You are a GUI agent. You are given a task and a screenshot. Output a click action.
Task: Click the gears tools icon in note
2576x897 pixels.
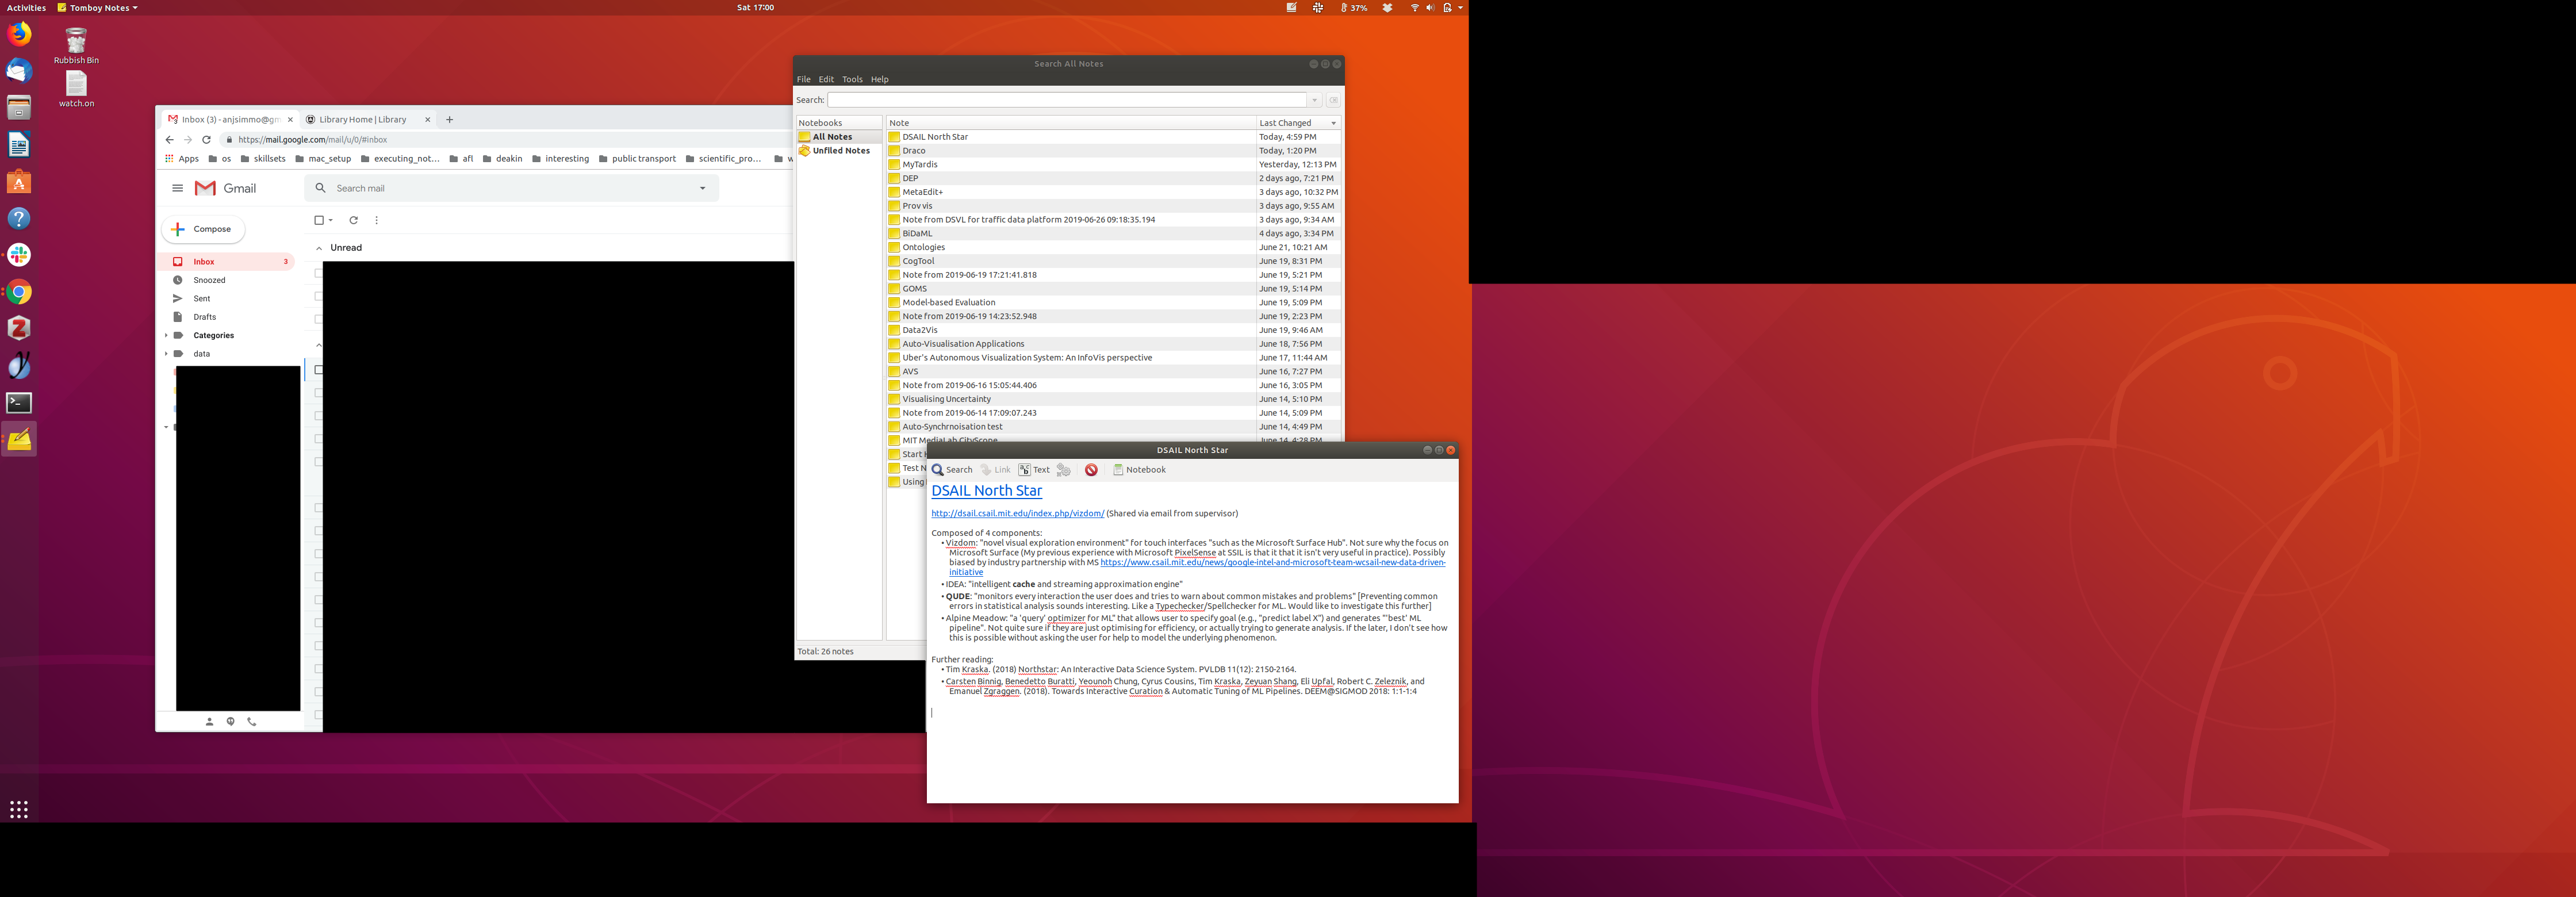click(1063, 470)
